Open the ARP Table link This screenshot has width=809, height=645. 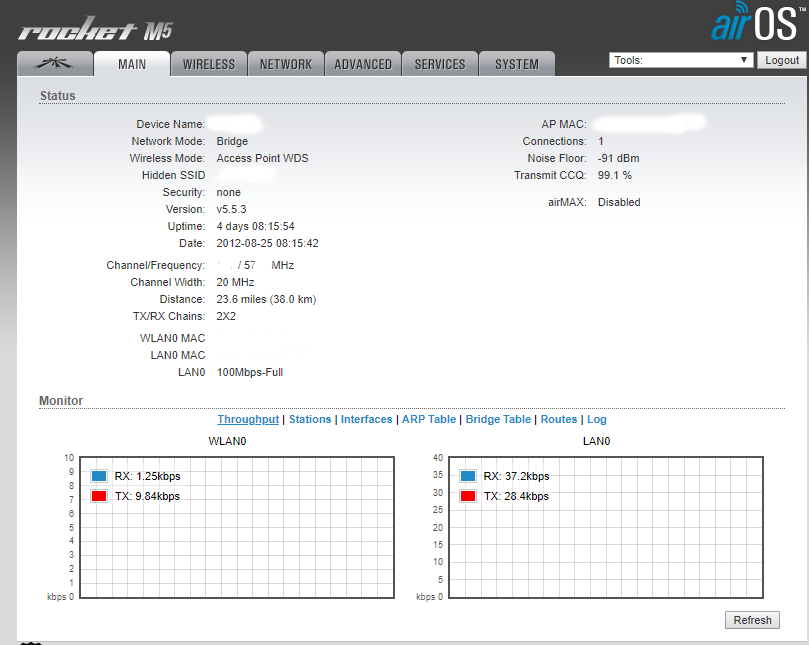click(429, 419)
